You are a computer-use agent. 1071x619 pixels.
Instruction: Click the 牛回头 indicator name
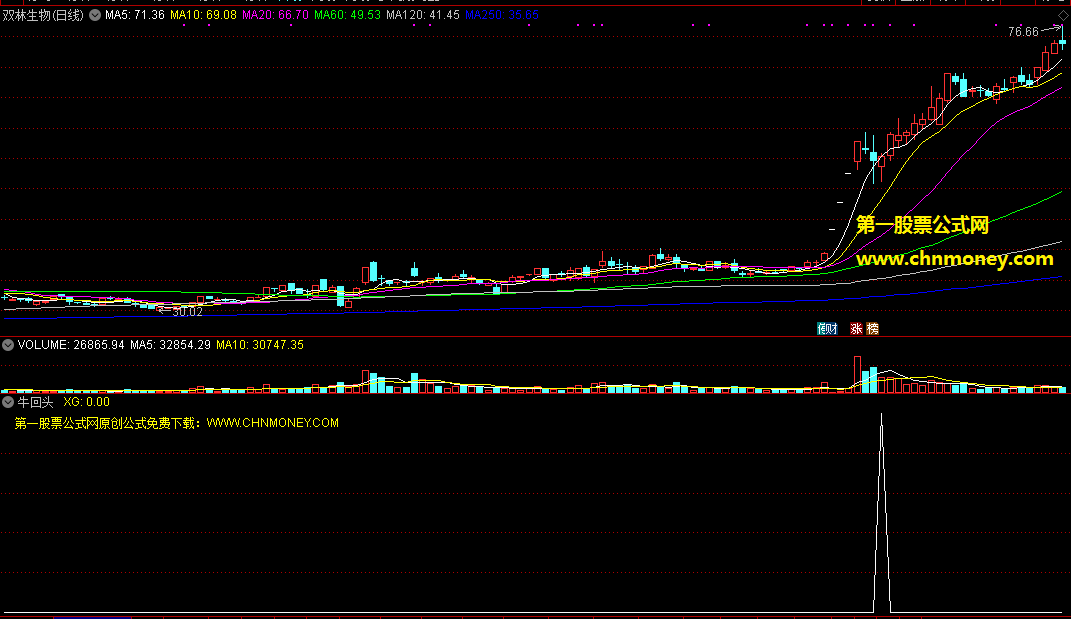coord(36,402)
